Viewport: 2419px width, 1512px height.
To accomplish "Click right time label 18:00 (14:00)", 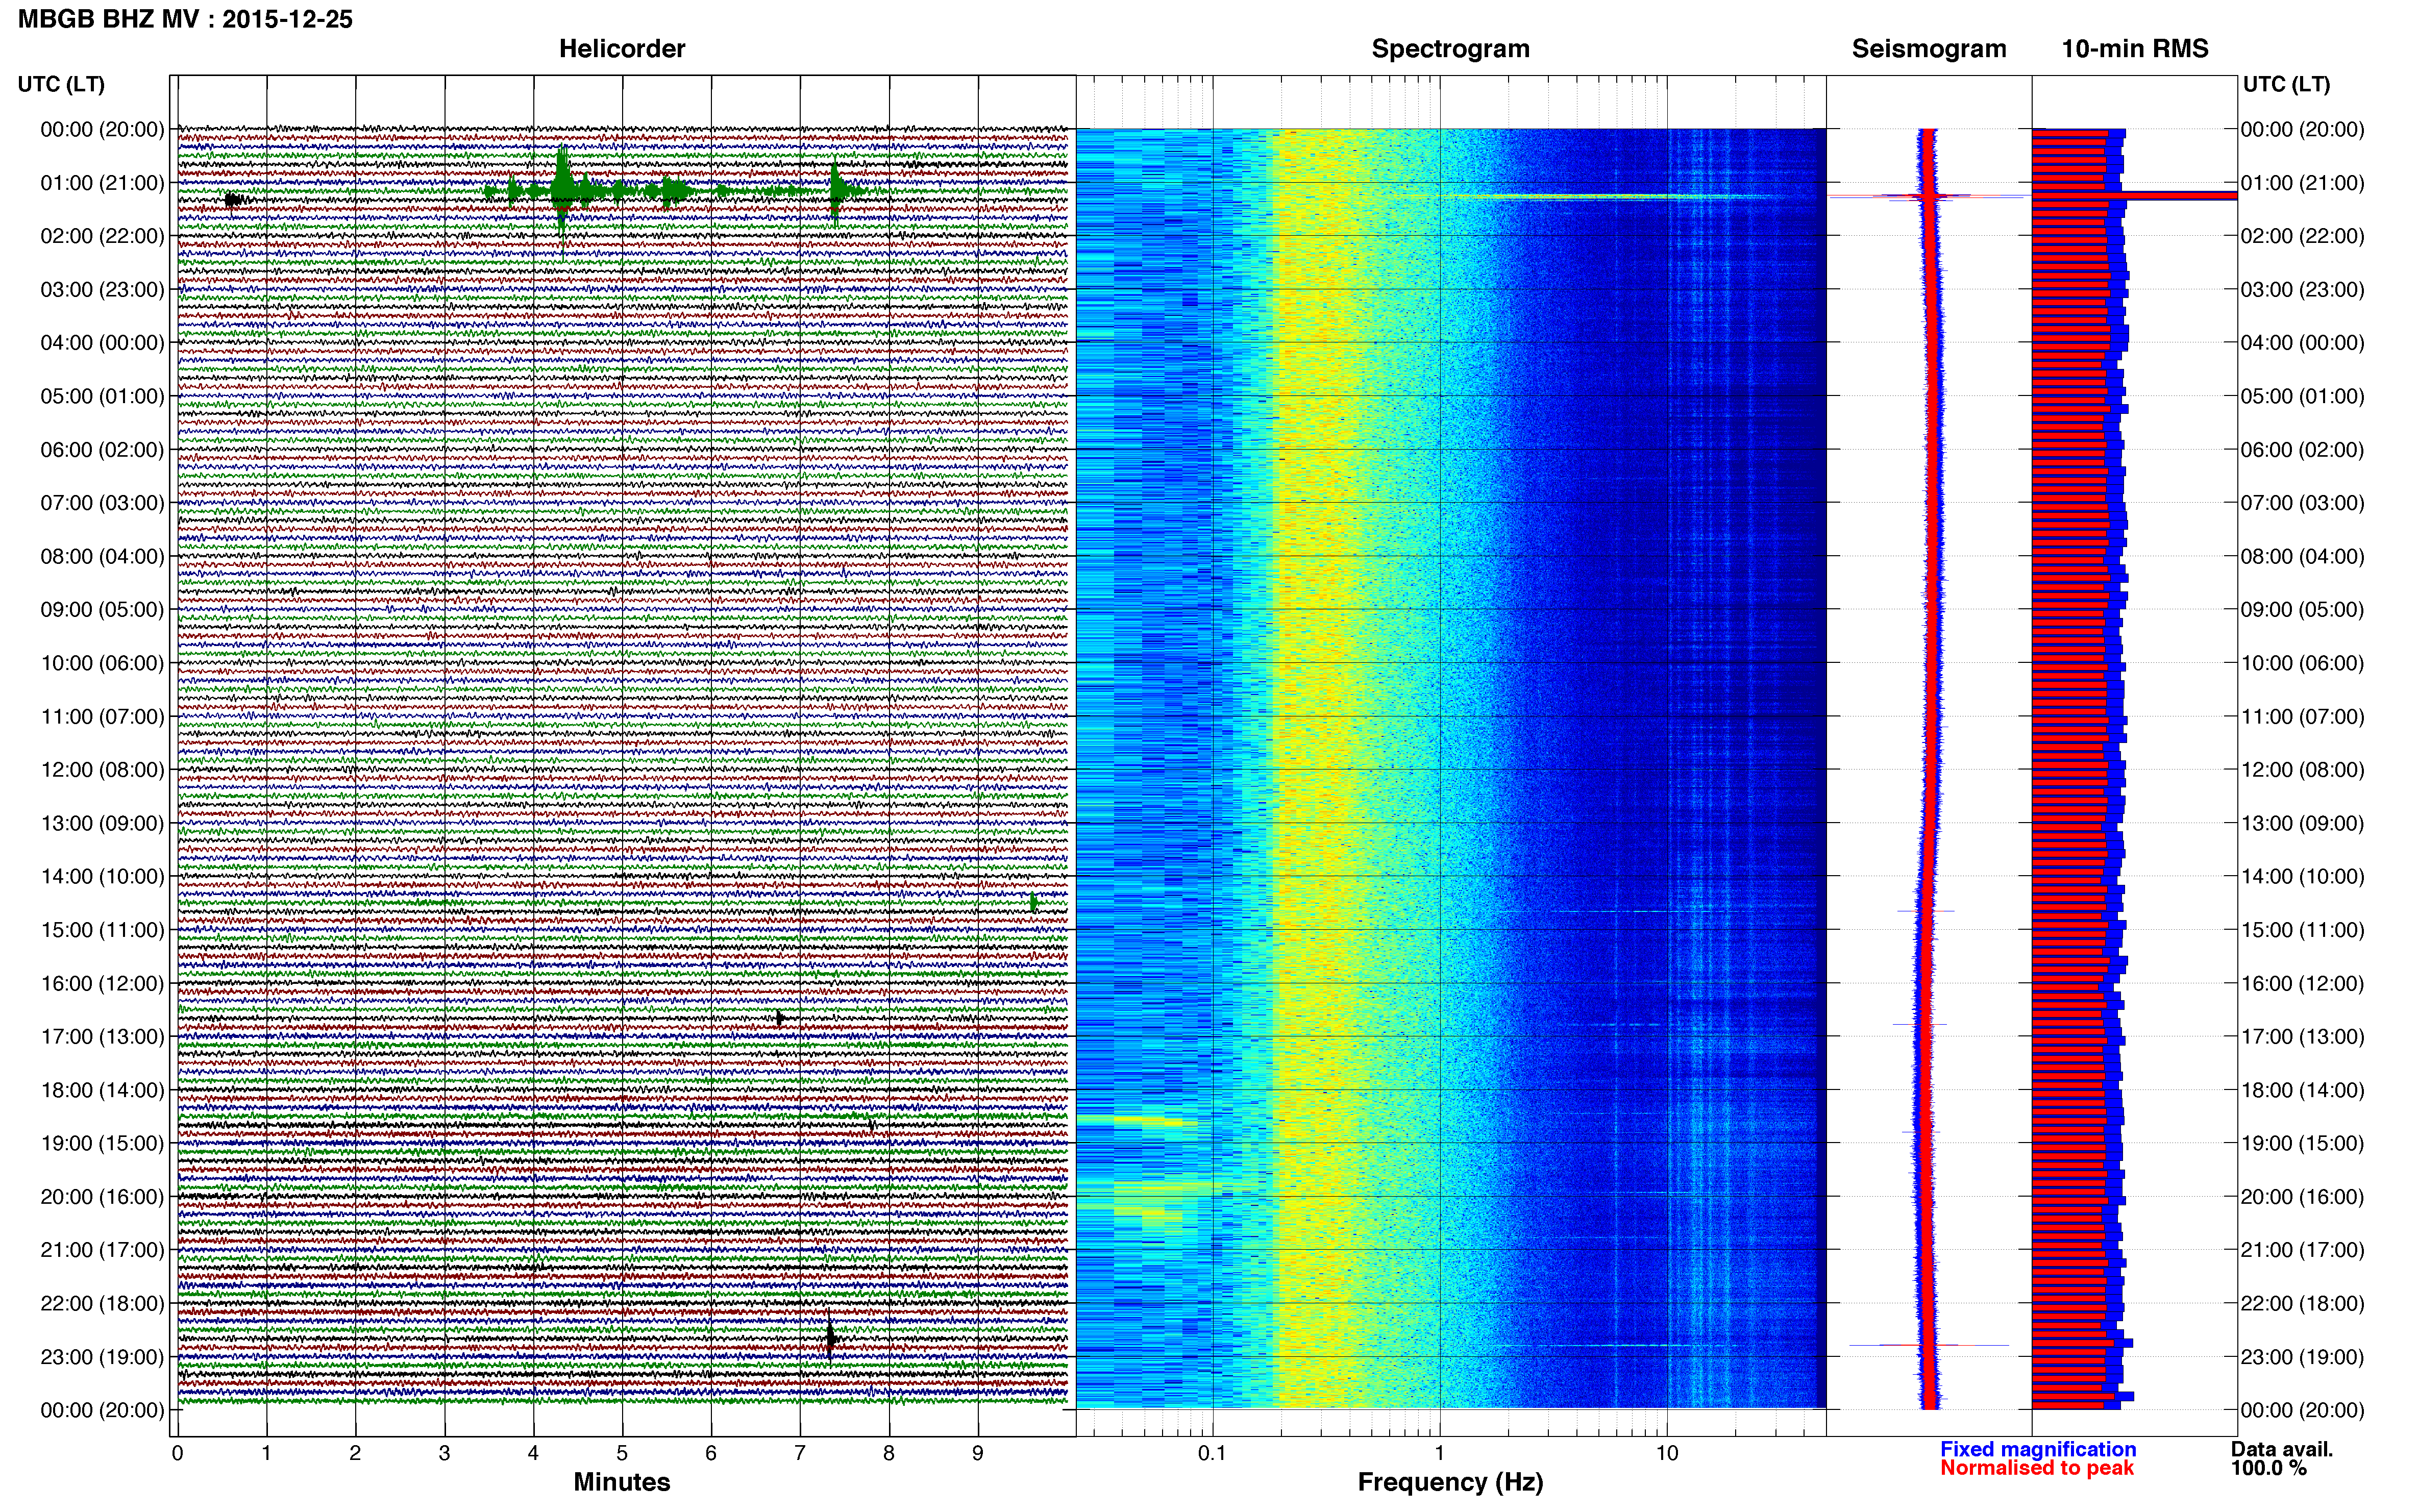I will click(2302, 1090).
